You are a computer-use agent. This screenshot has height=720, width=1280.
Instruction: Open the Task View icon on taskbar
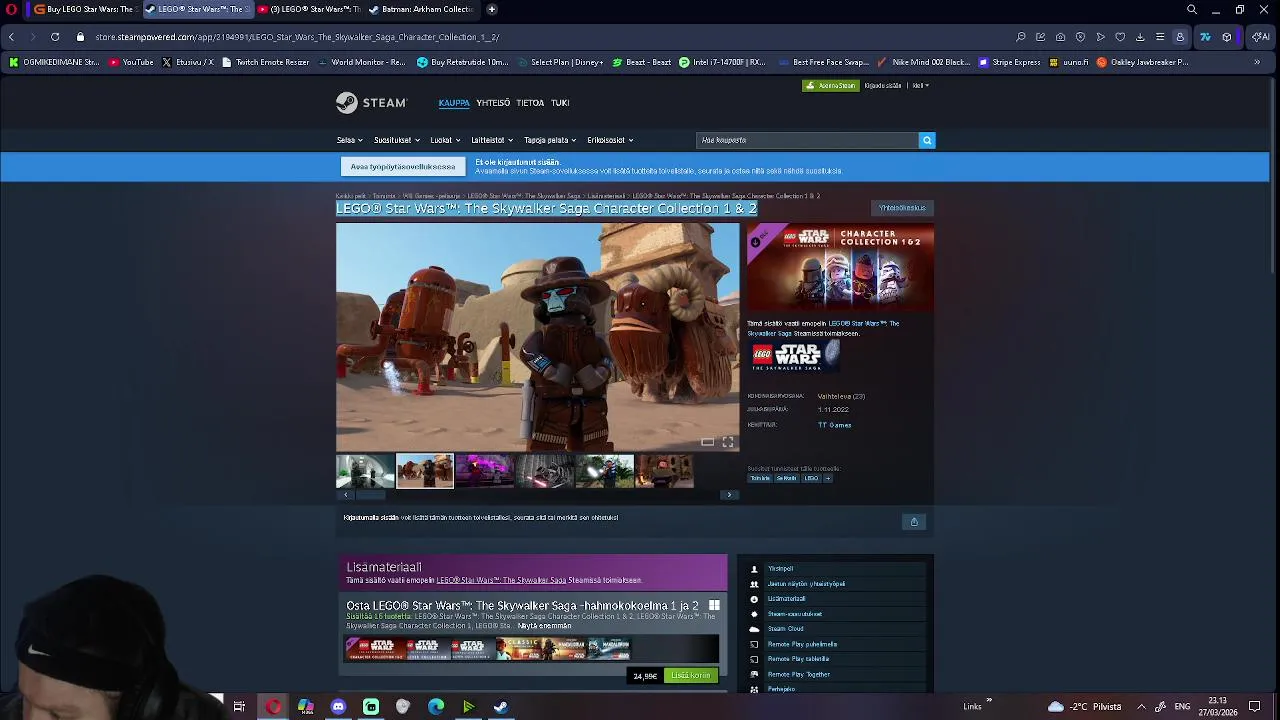239,707
